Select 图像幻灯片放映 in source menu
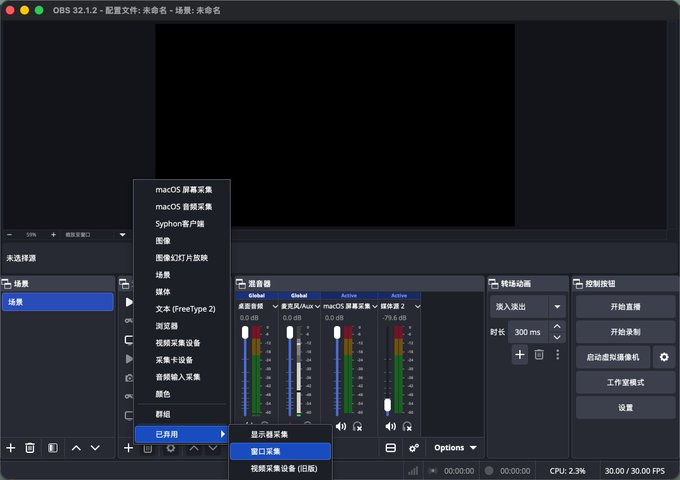 (x=182, y=258)
